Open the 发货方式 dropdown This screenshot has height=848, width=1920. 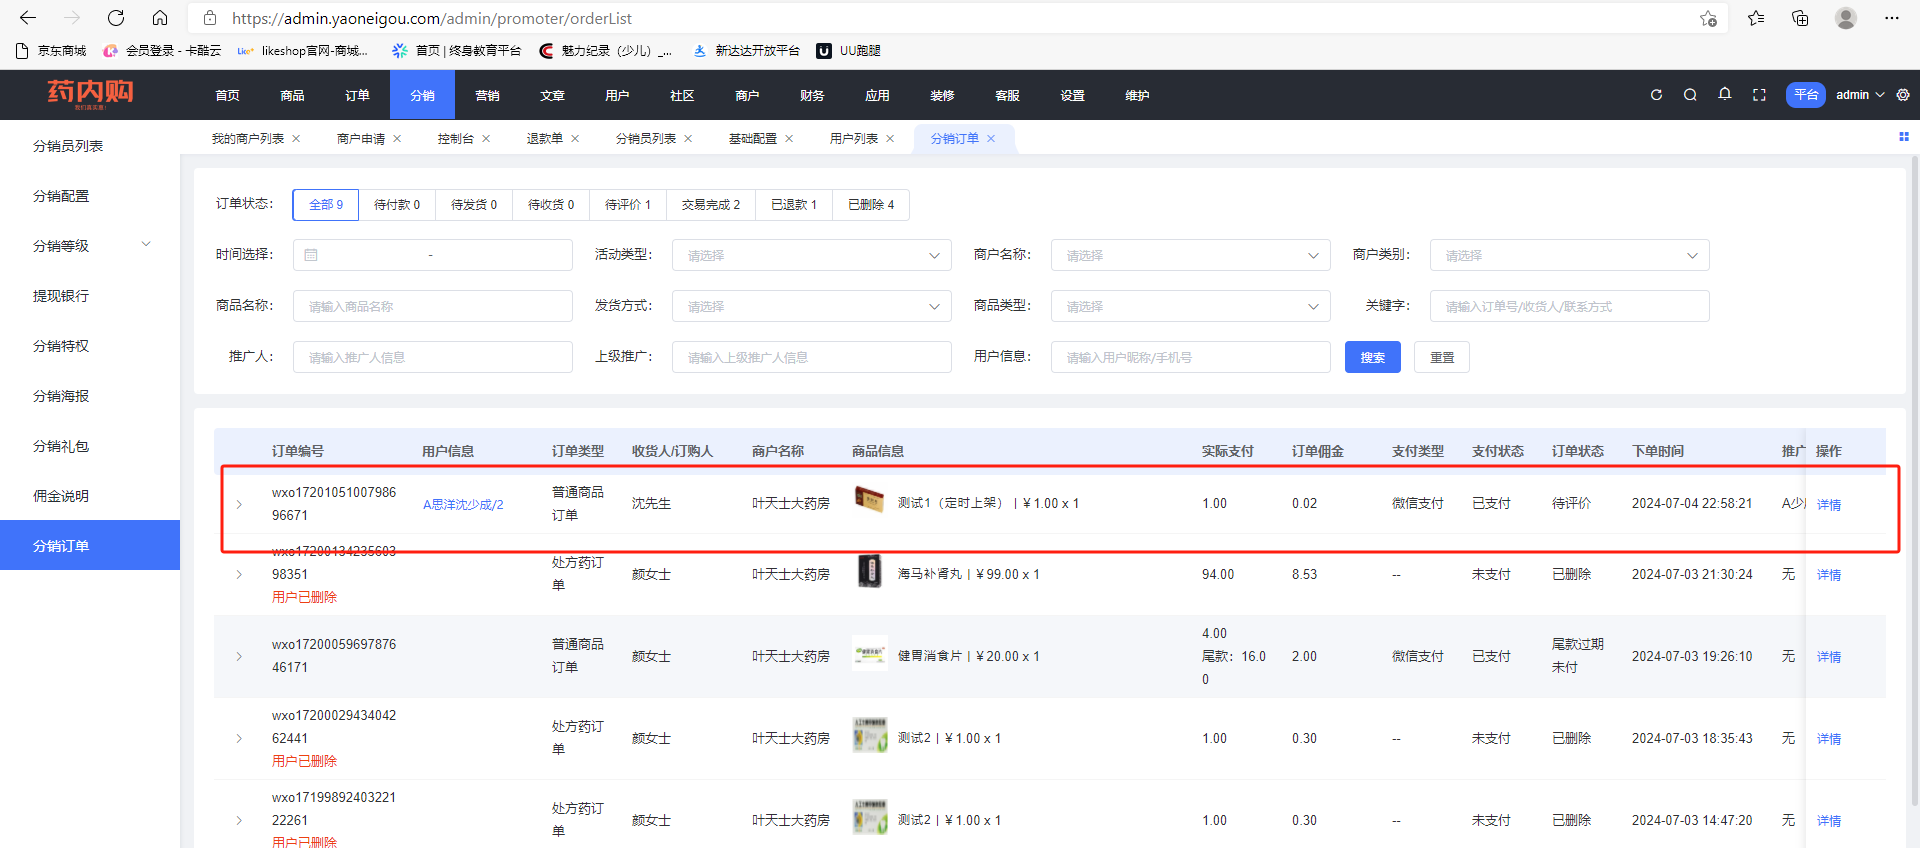tap(812, 306)
